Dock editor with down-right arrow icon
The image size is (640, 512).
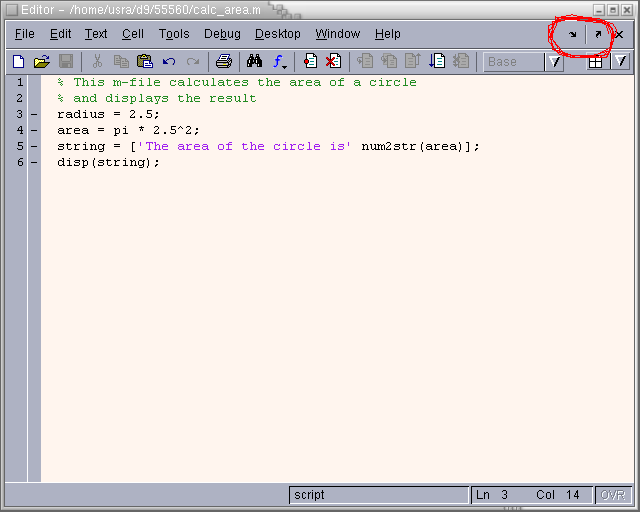pyautogui.click(x=573, y=34)
